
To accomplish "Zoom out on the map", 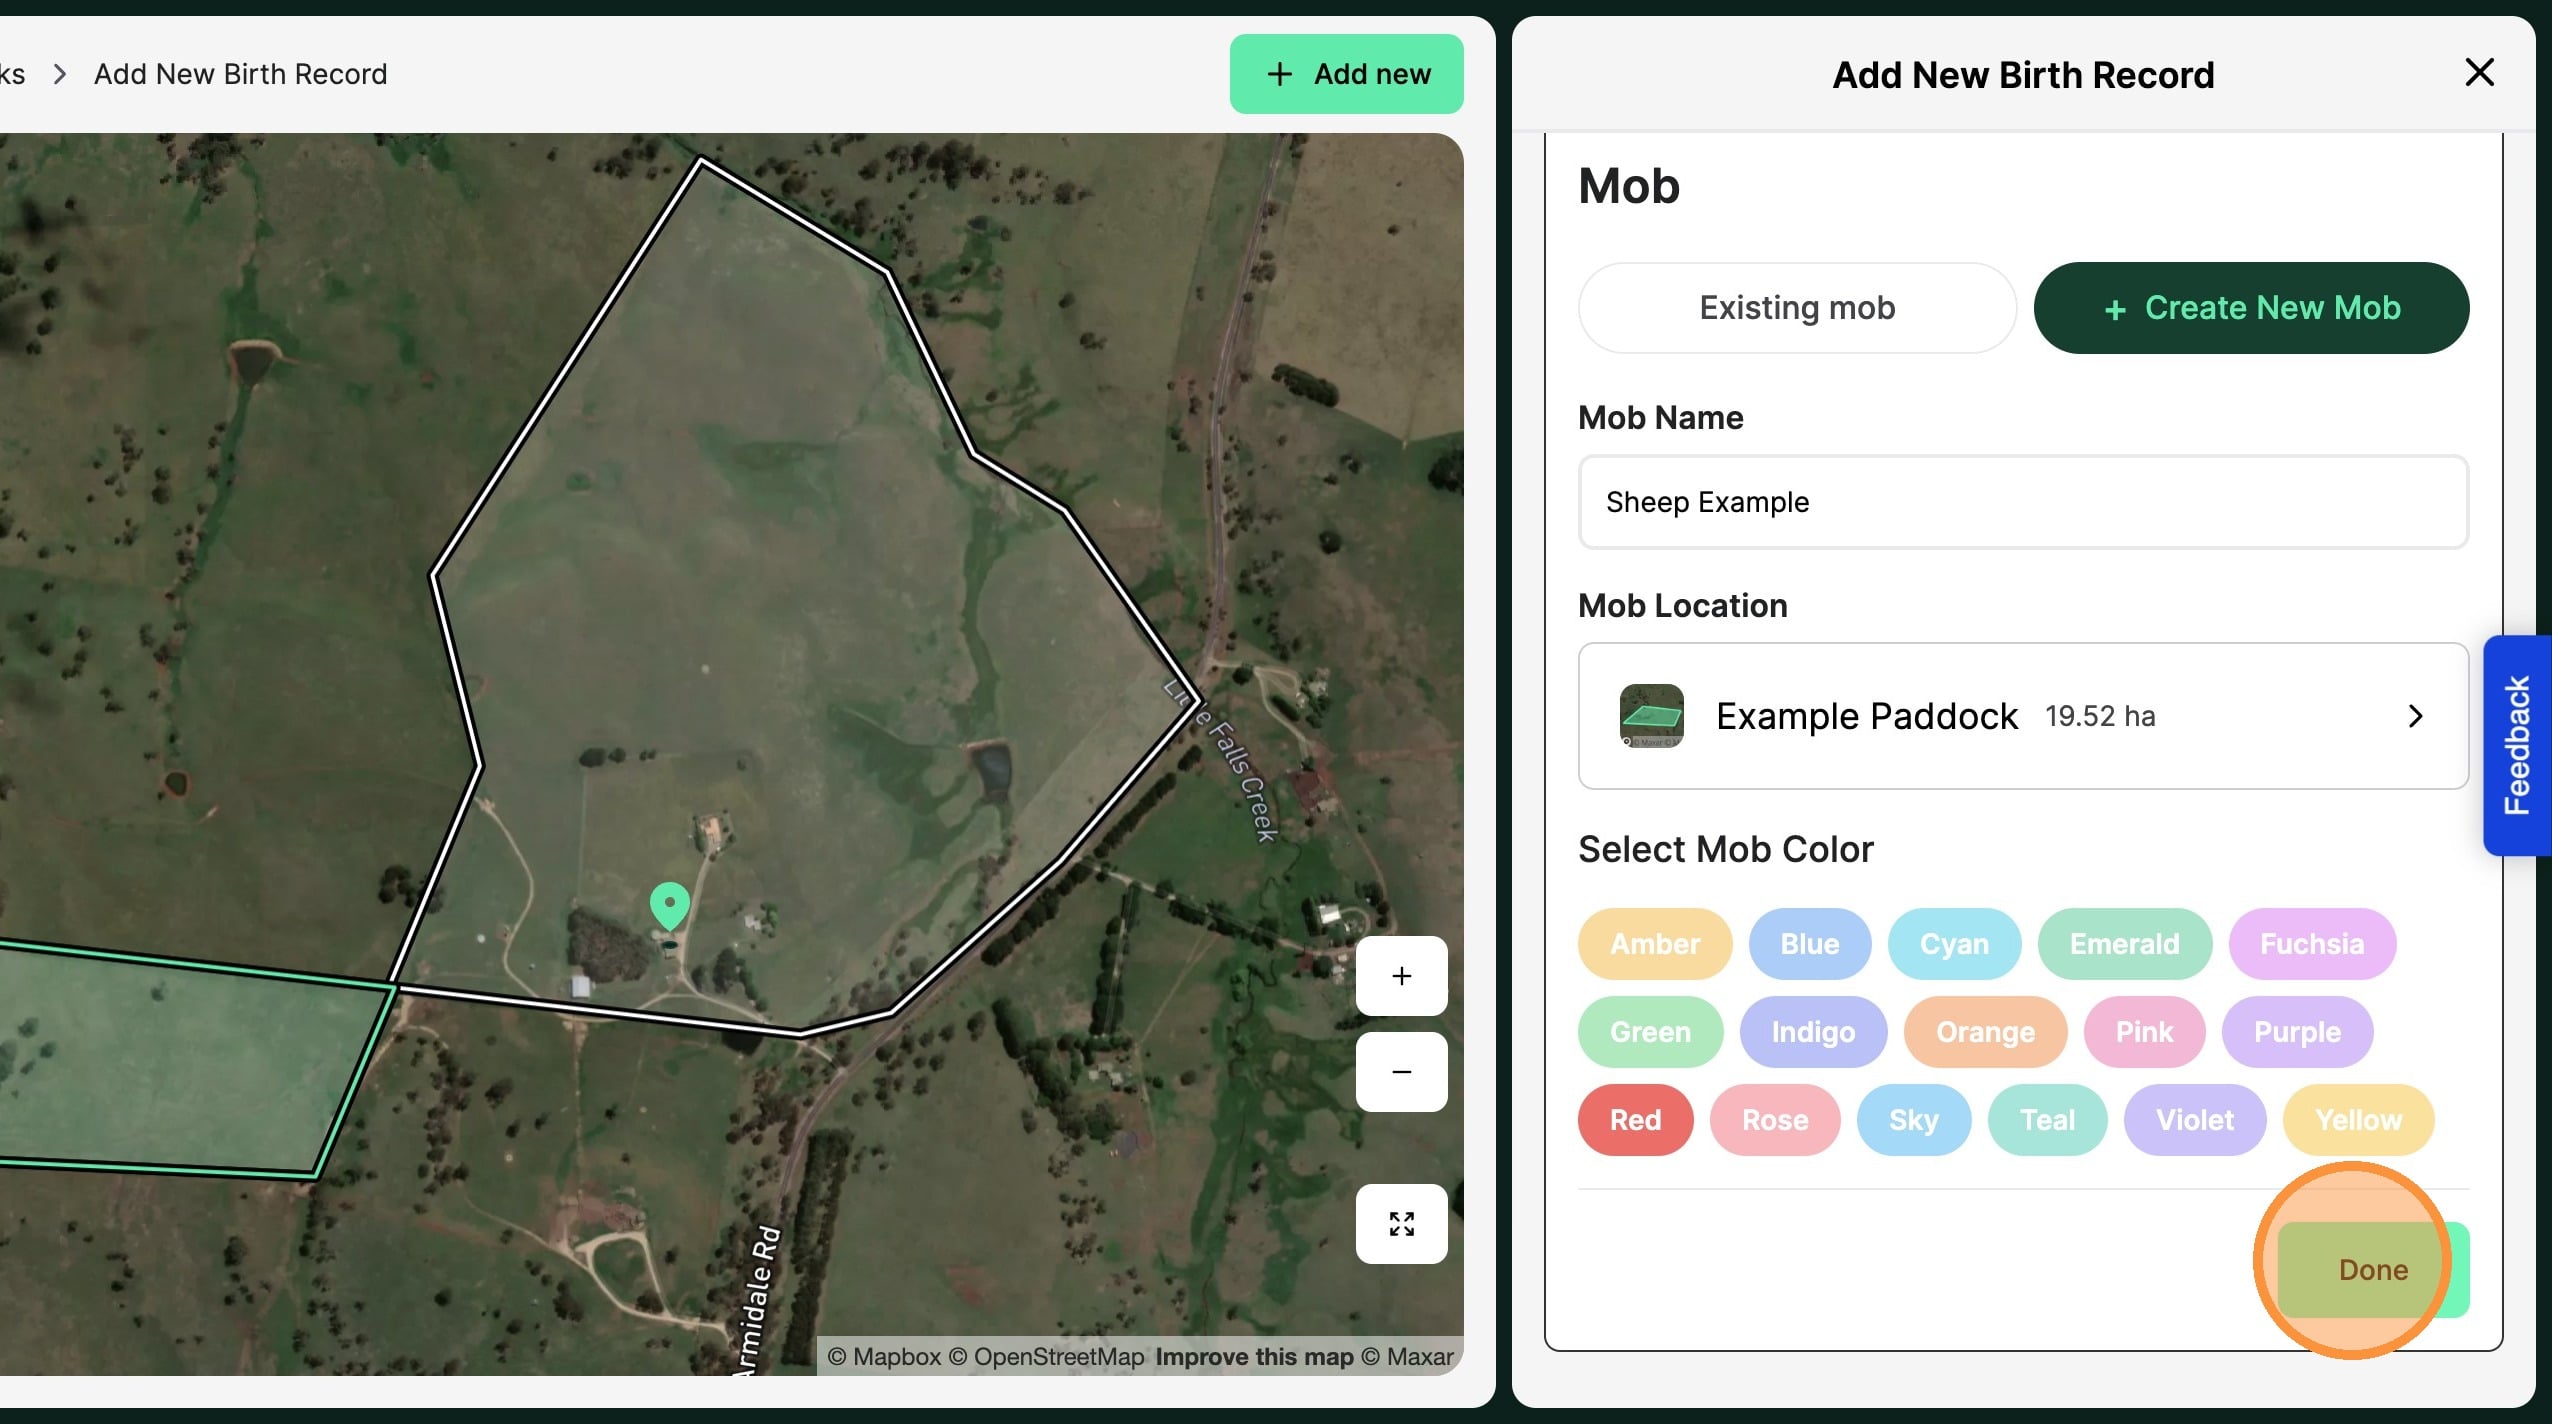I will click(1401, 1072).
